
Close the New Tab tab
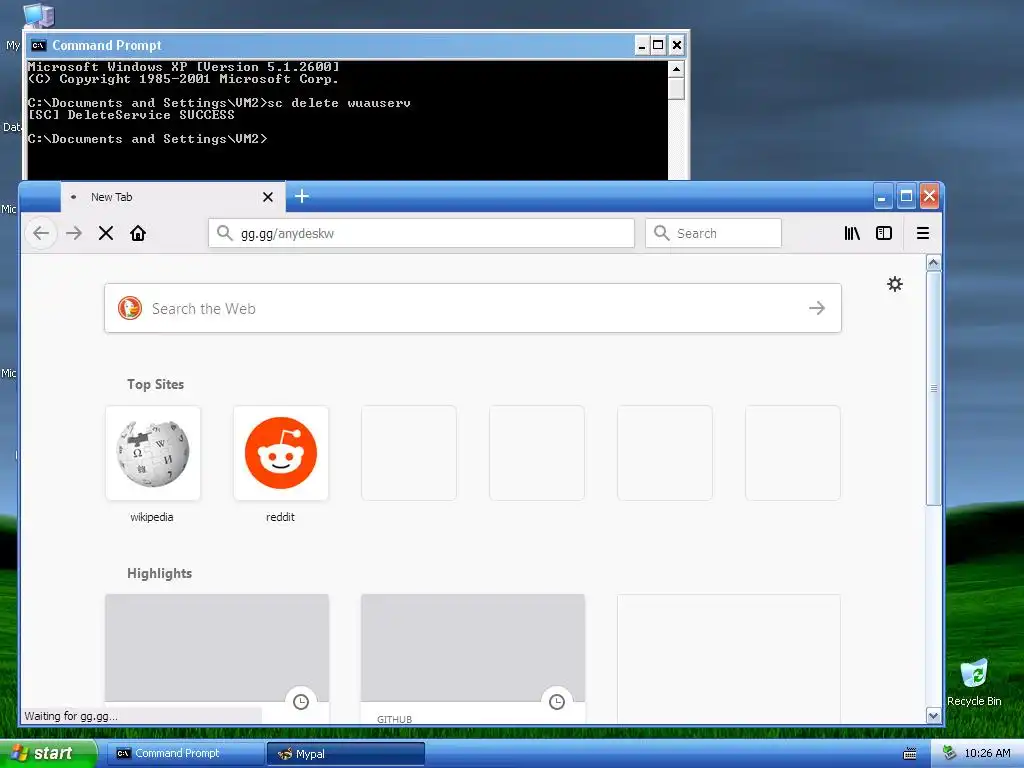pyautogui.click(x=268, y=197)
